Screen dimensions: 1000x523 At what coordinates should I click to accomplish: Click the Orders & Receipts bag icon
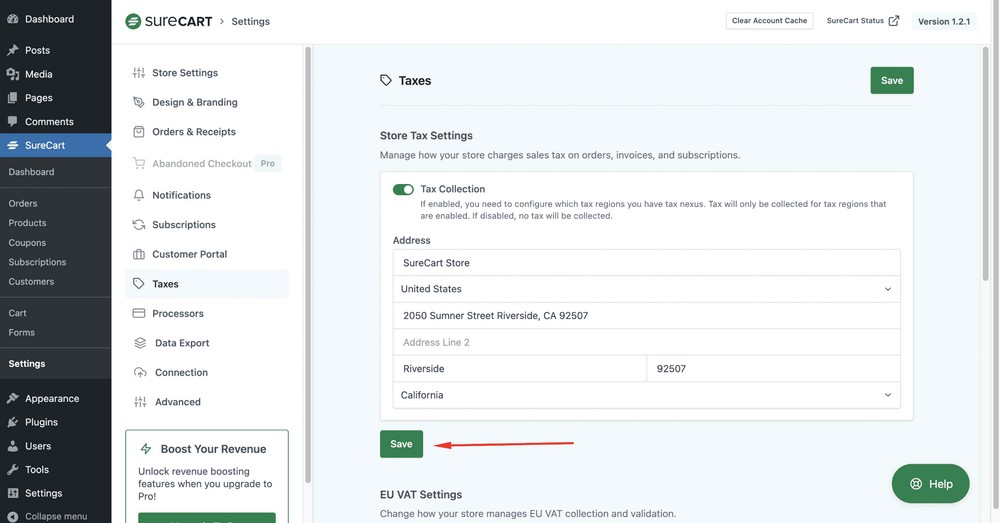click(138, 131)
